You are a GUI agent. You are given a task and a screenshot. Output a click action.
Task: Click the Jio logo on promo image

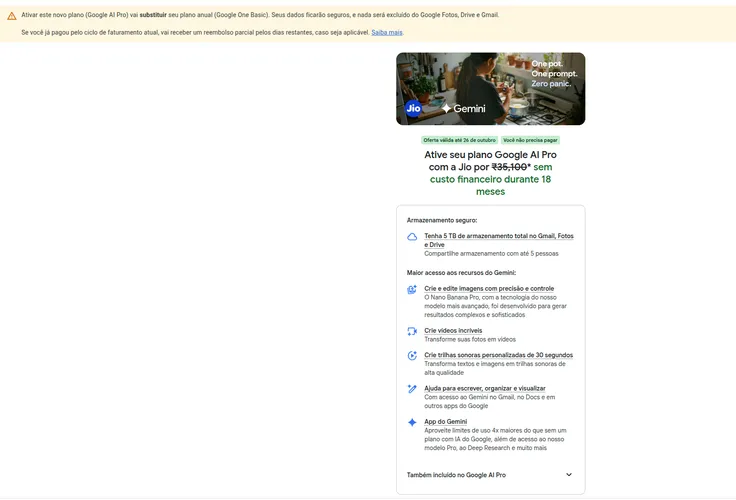[x=413, y=108]
